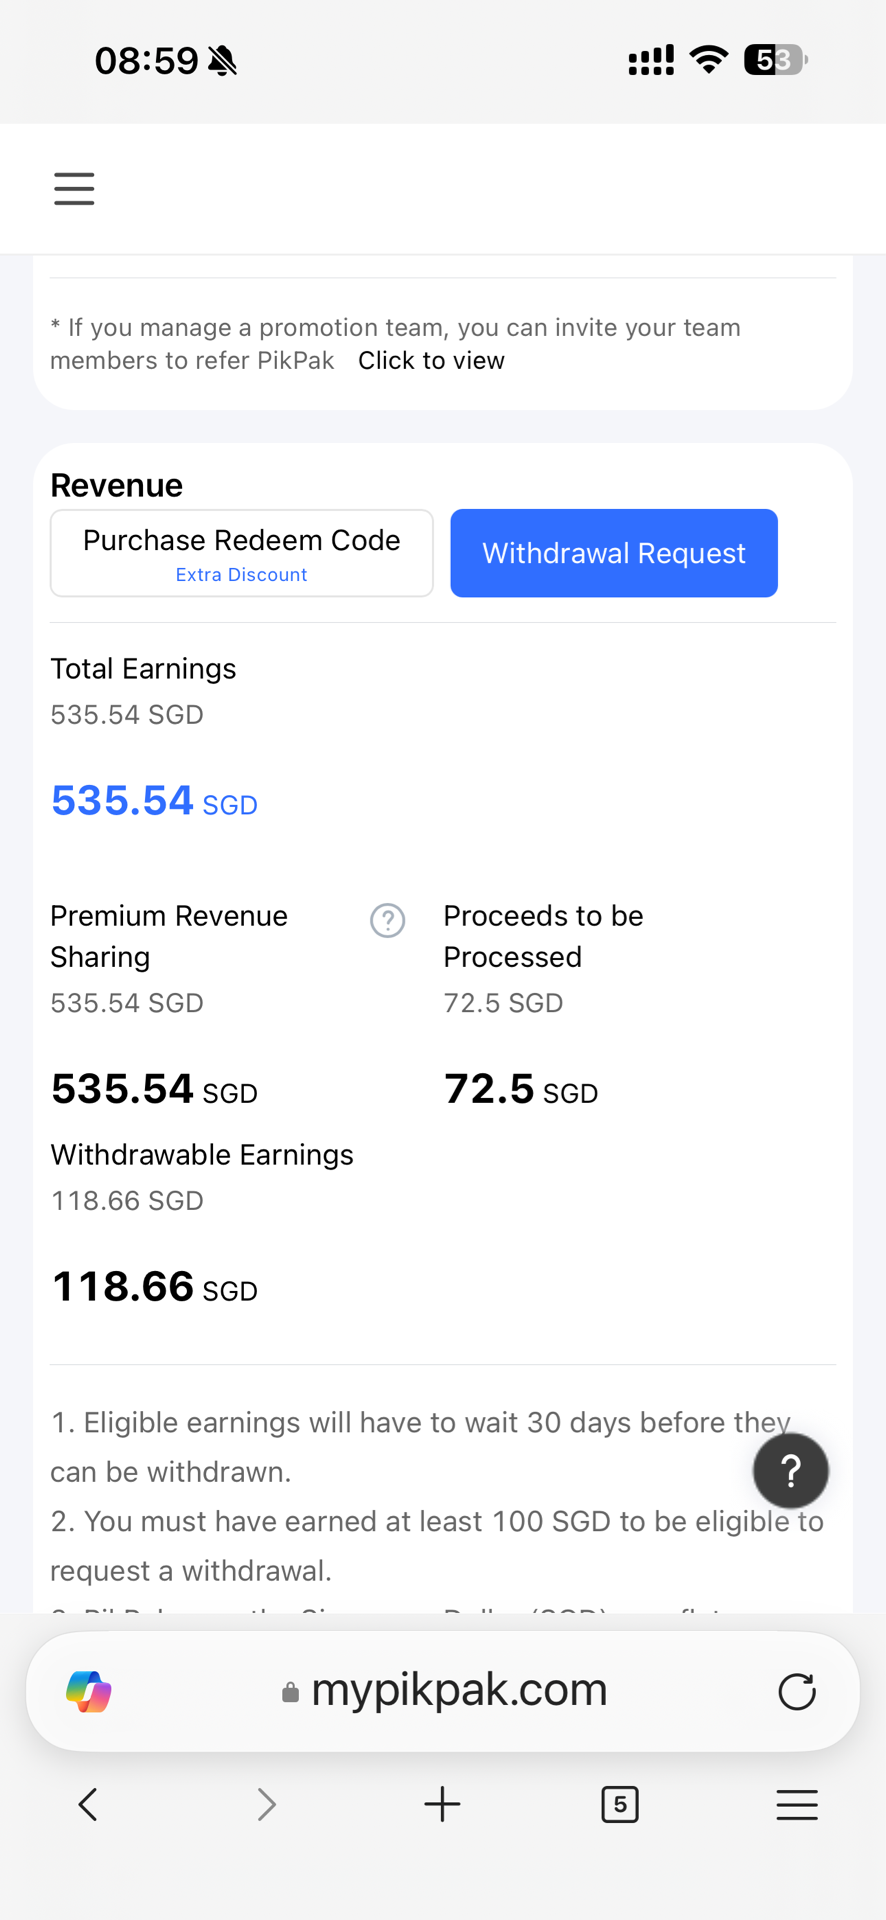
Task: Click the Purchase Redeem Code button
Action: 242,553
